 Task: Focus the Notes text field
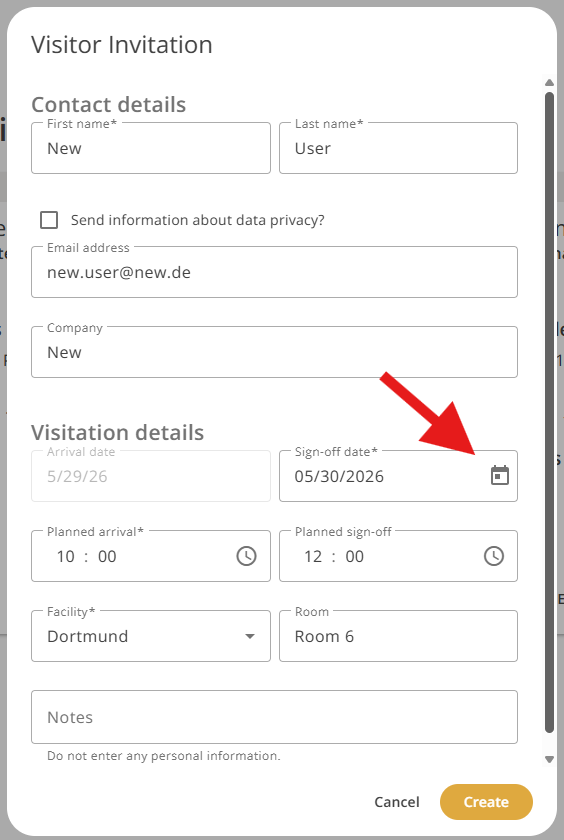(274, 717)
